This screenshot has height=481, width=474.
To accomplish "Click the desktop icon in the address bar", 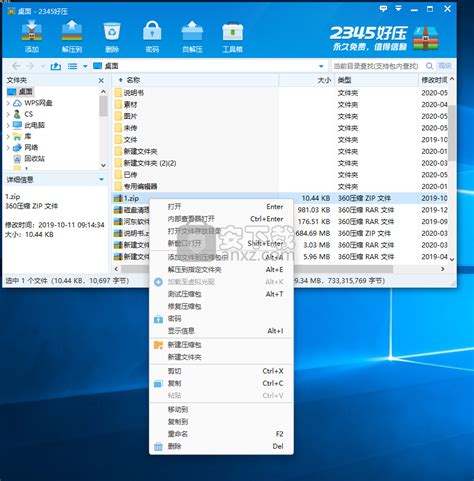I will tap(97, 66).
